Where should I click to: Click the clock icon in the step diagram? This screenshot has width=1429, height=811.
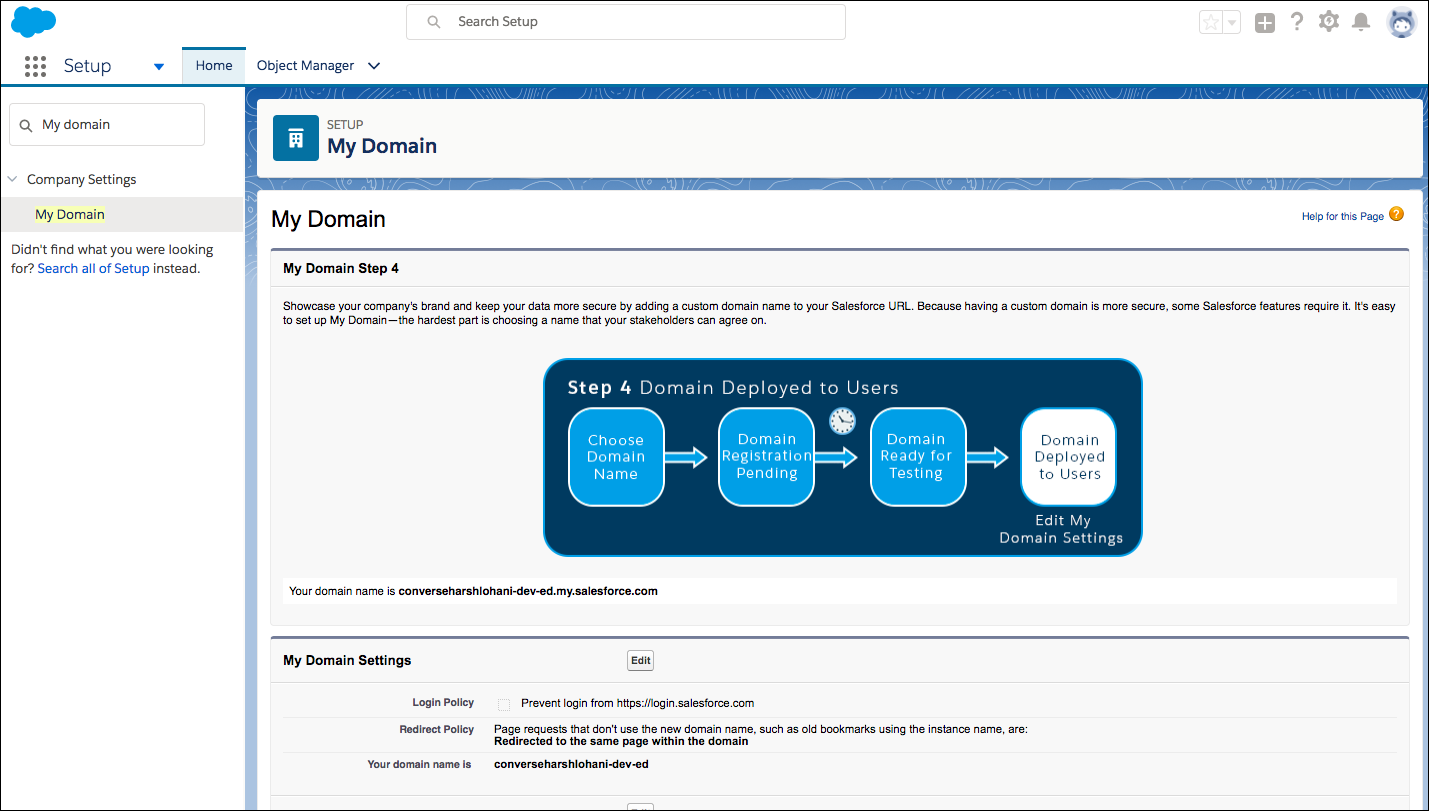842,420
